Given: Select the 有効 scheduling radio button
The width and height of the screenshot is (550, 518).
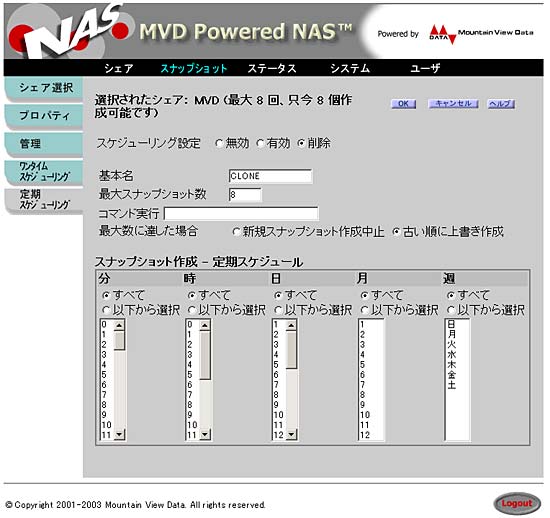Looking at the screenshot, I should [260, 143].
